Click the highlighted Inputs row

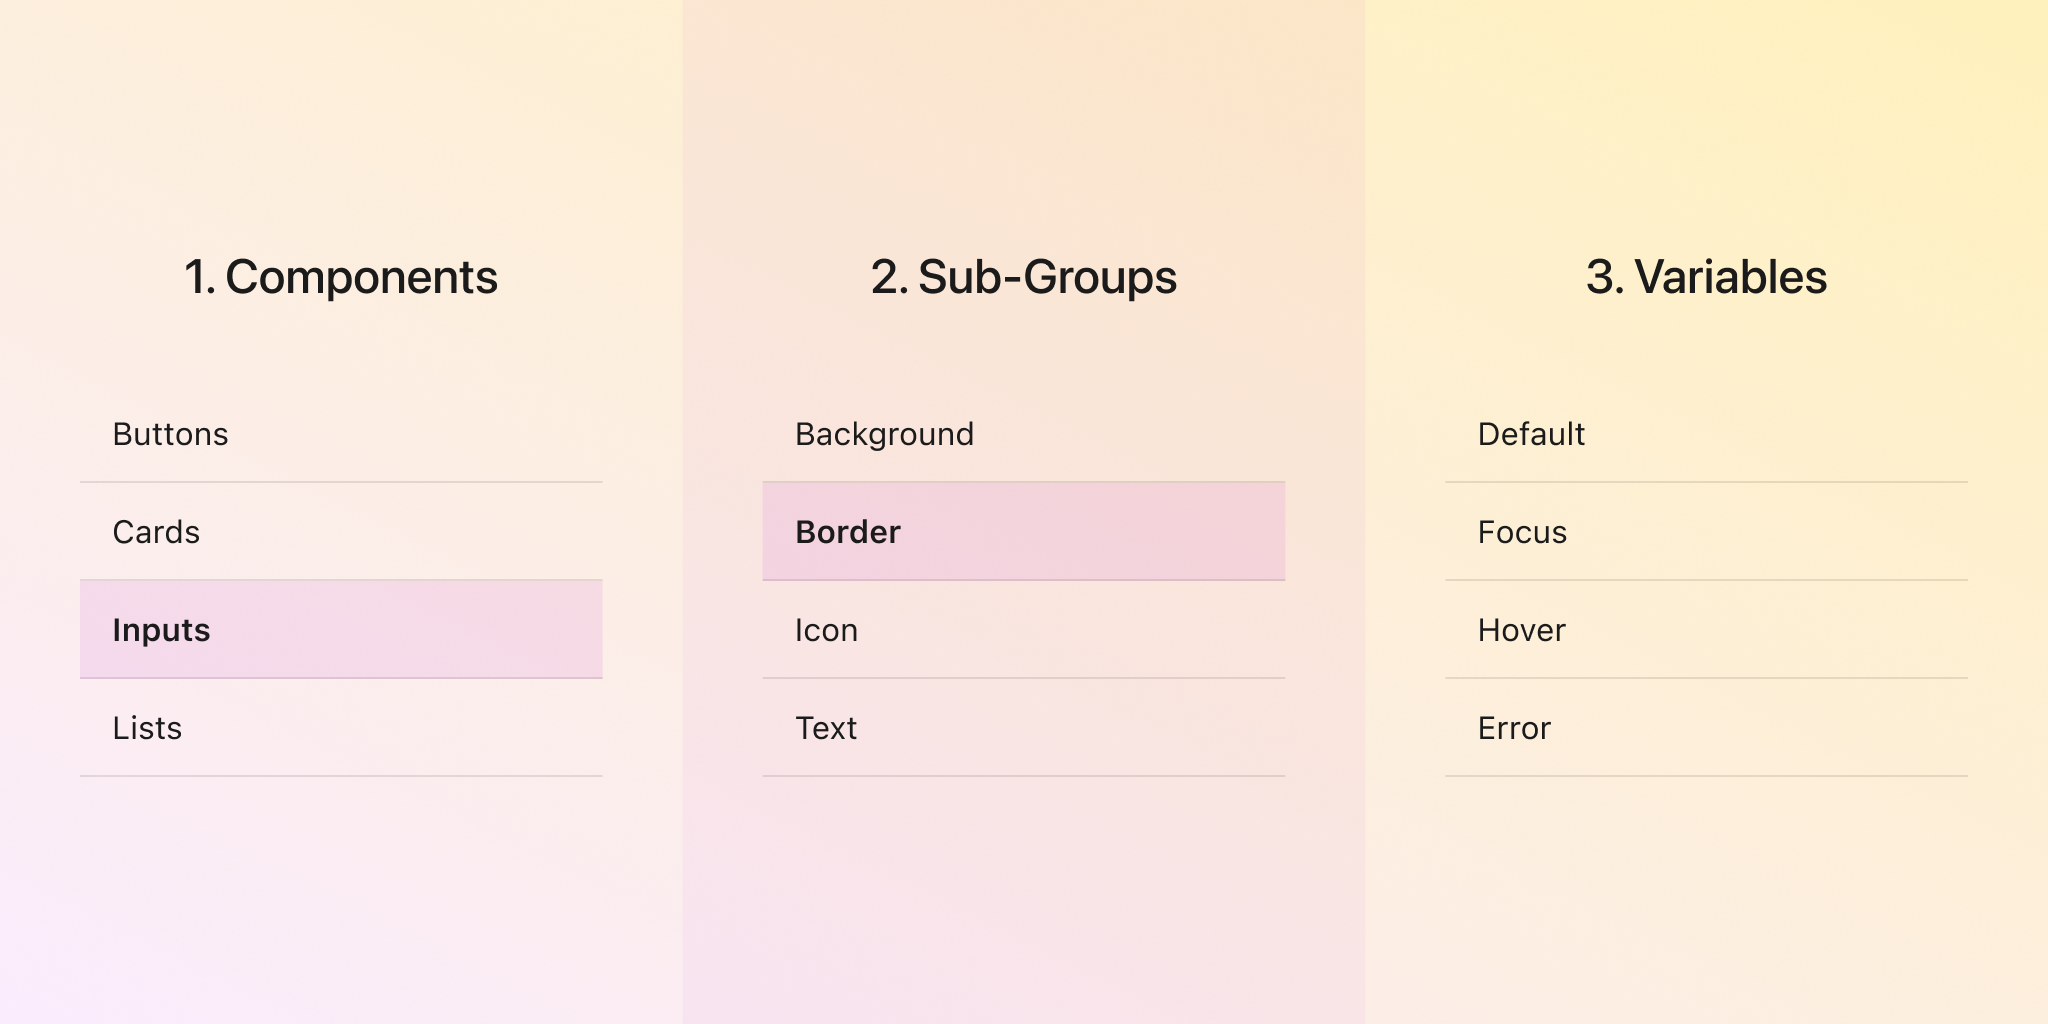[x=340, y=630]
